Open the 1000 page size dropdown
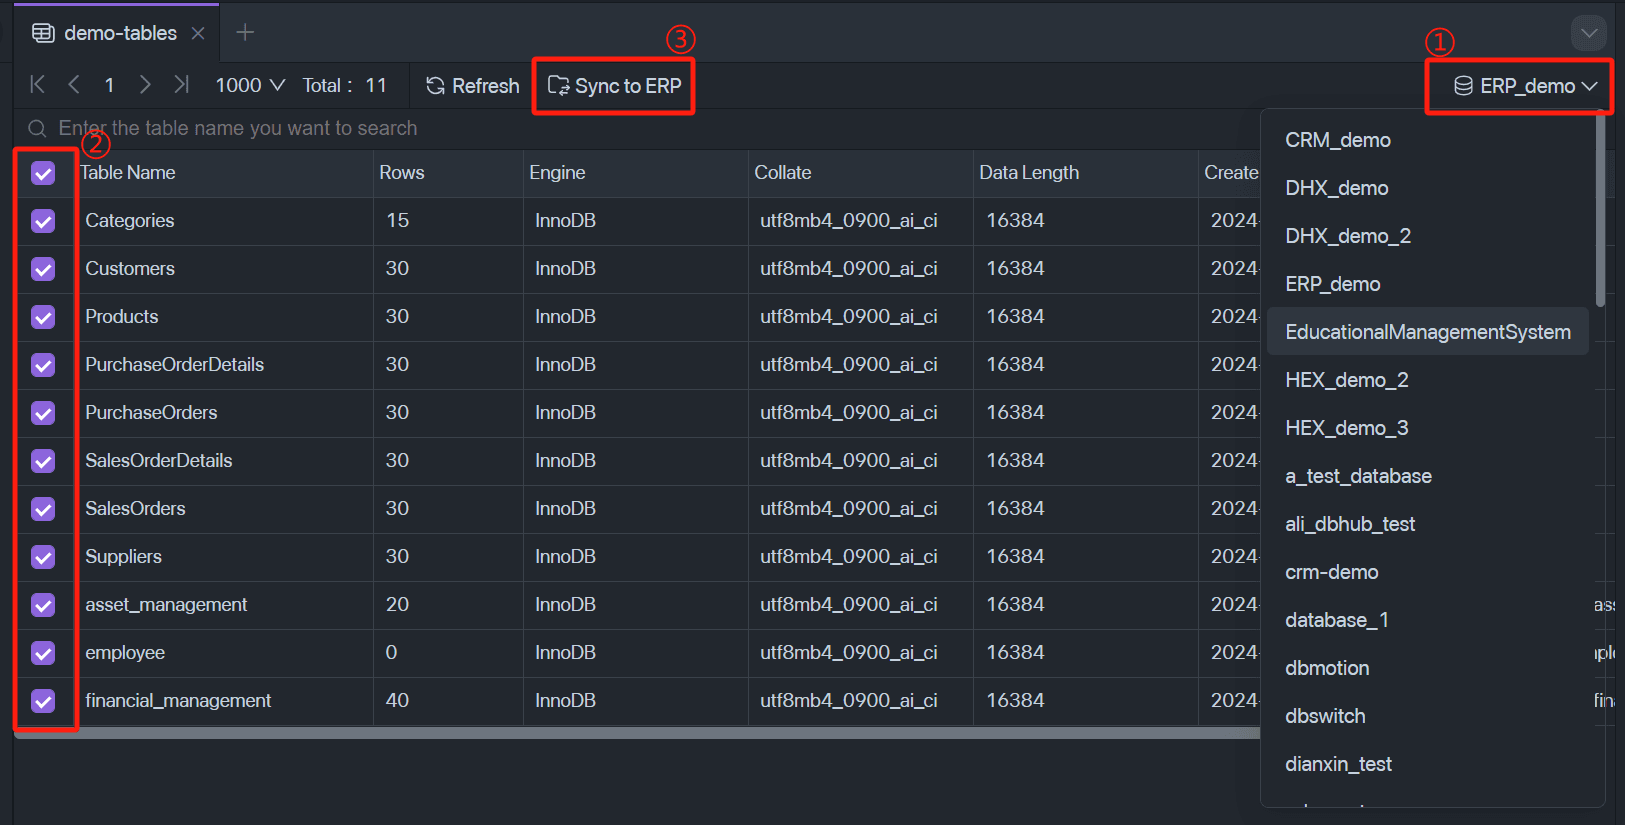The height and width of the screenshot is (825, 1625). pyautogui.click(x=250, y=85)
